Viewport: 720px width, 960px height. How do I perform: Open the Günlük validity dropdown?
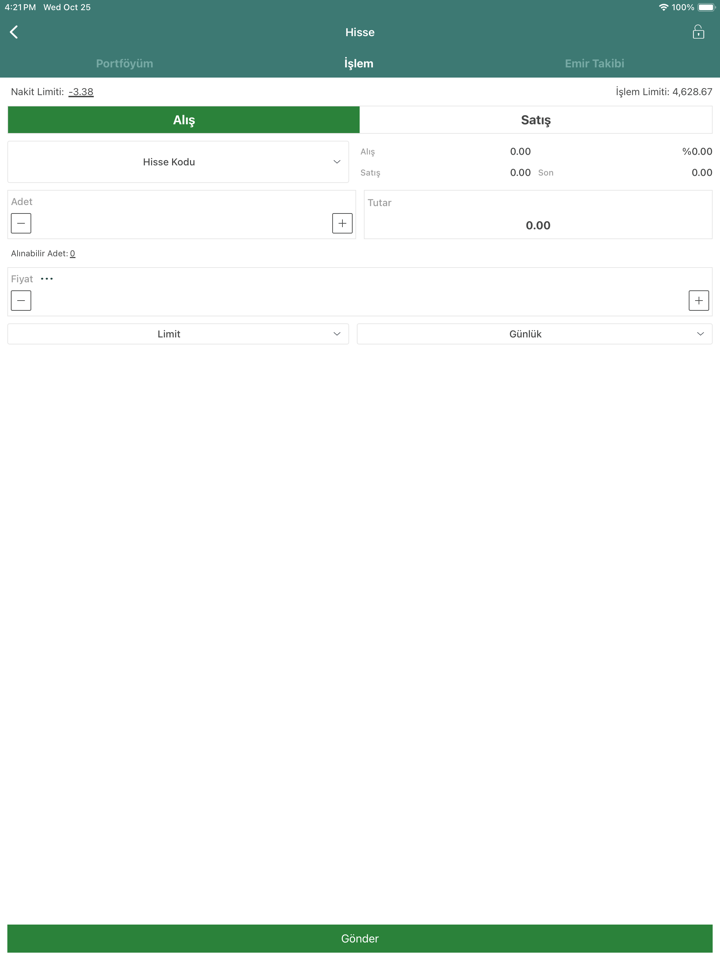pyautogui.click(x=534, y=334)
